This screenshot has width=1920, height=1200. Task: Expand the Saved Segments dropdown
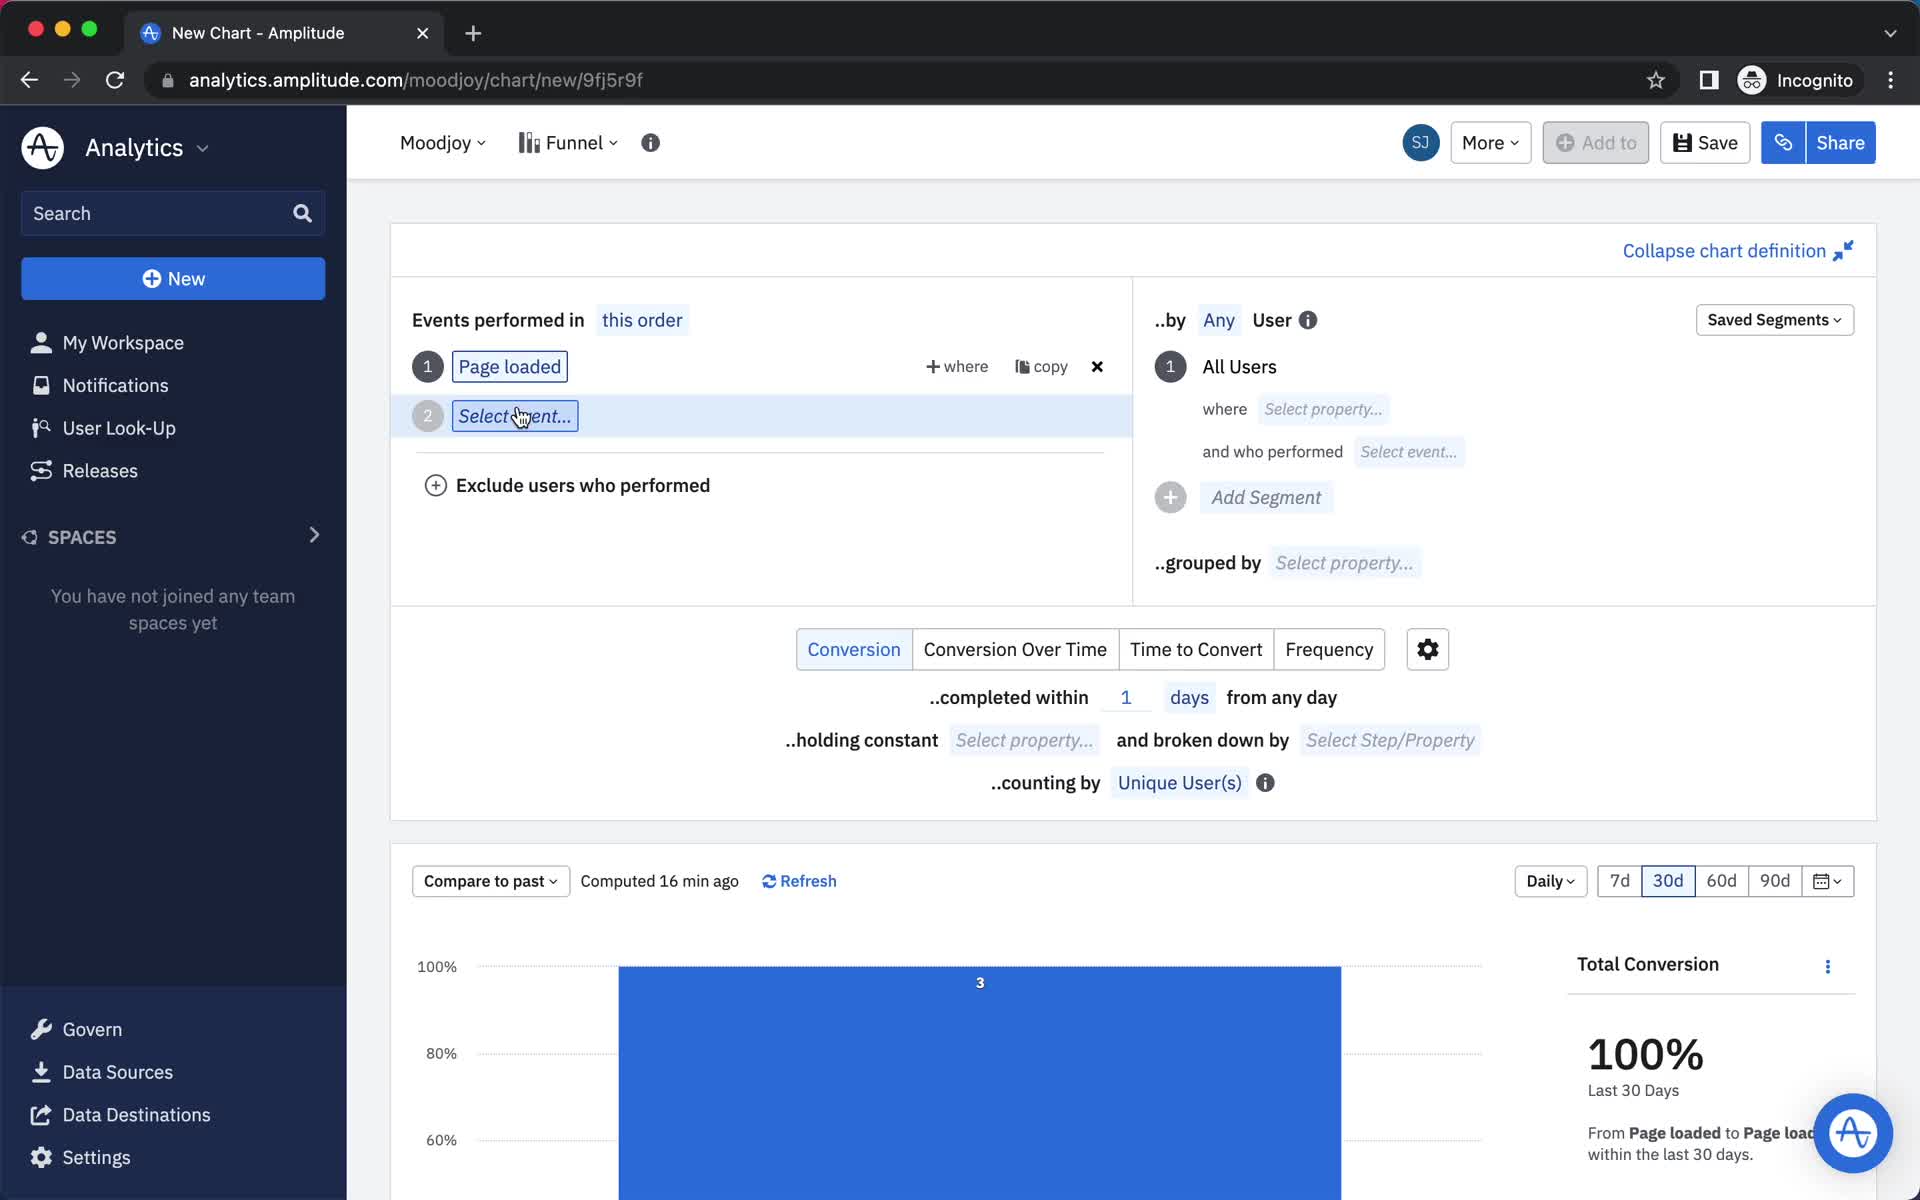(x=1773, y=319)
